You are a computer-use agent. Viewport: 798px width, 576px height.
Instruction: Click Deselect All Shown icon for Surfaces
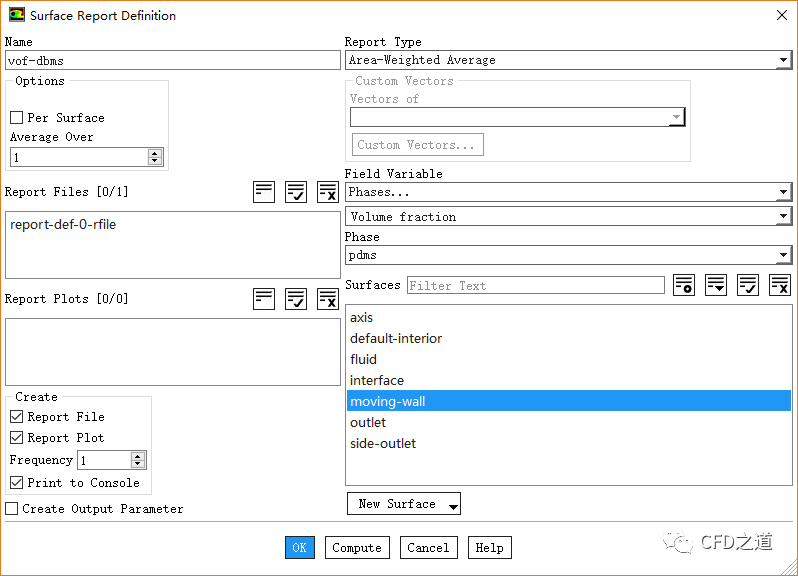779,285
